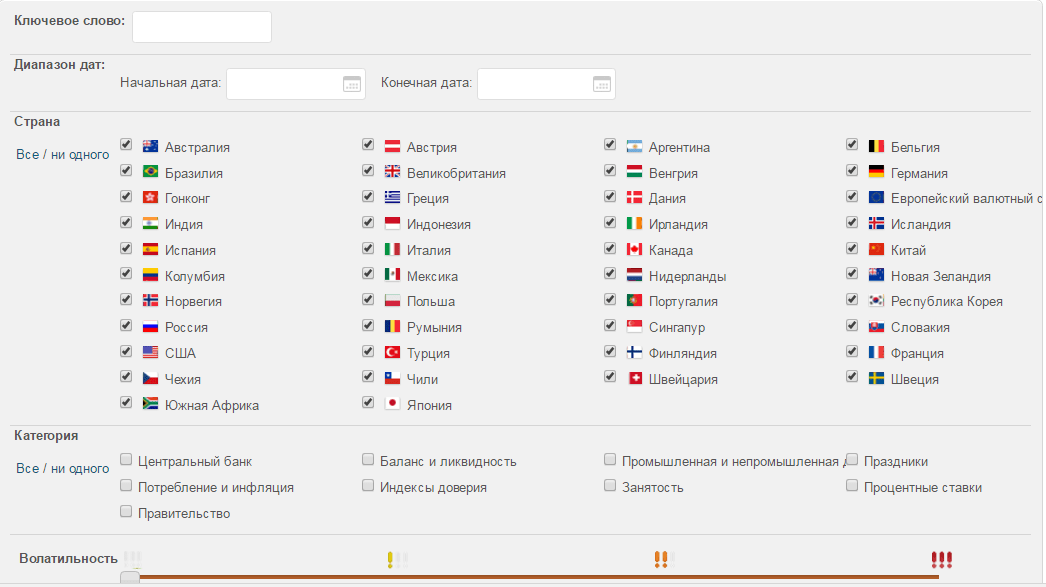Screen dimensions: 1046x587
Task: Enable the Процентные ставки checkbox
Action: [852, 485]
